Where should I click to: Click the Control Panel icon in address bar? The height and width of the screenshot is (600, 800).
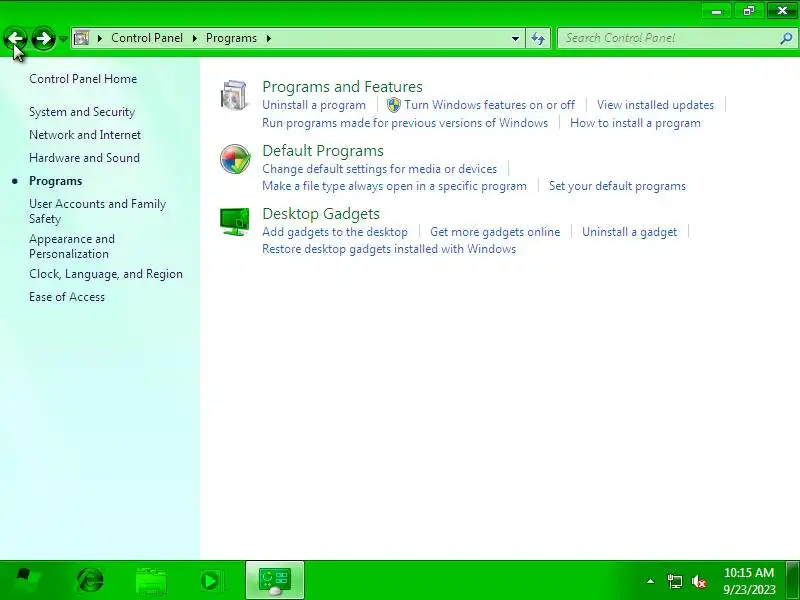(81, 38)
